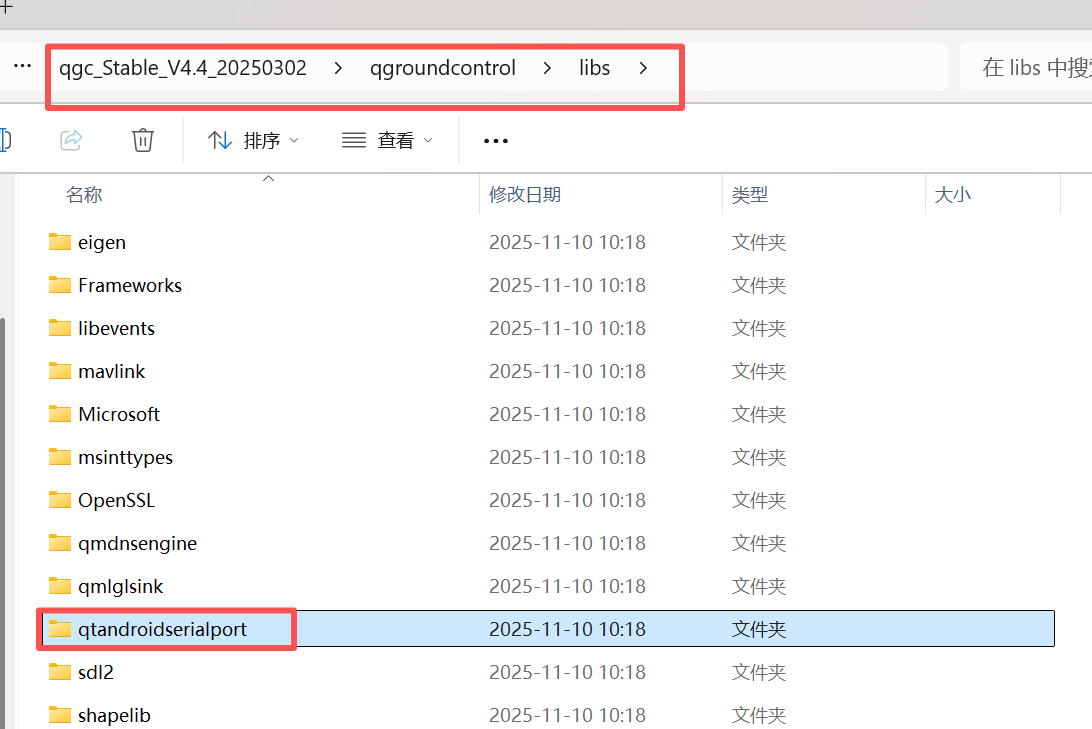Click the msinttypes folder name
The height and width of the screenshot is (729, 1092).
click(x=125, y=457)
